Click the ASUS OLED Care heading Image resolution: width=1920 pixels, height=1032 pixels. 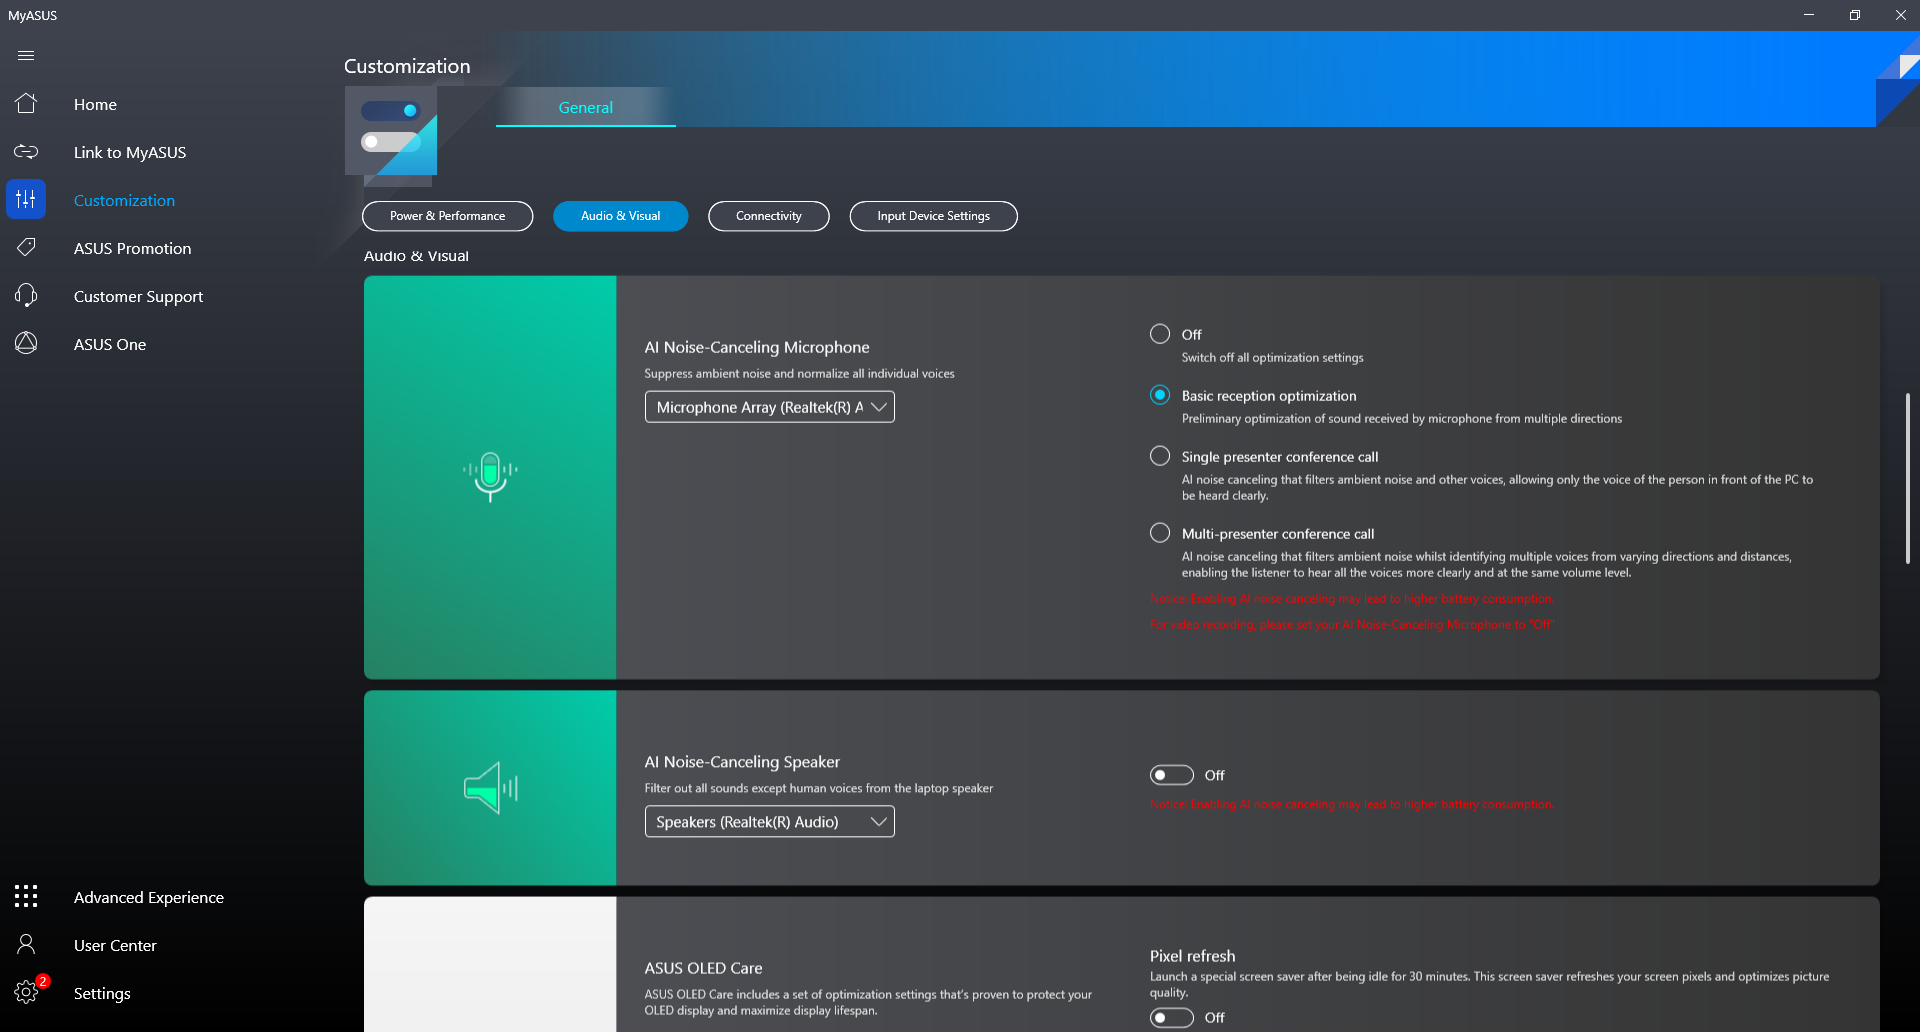(x=703, y=968)
